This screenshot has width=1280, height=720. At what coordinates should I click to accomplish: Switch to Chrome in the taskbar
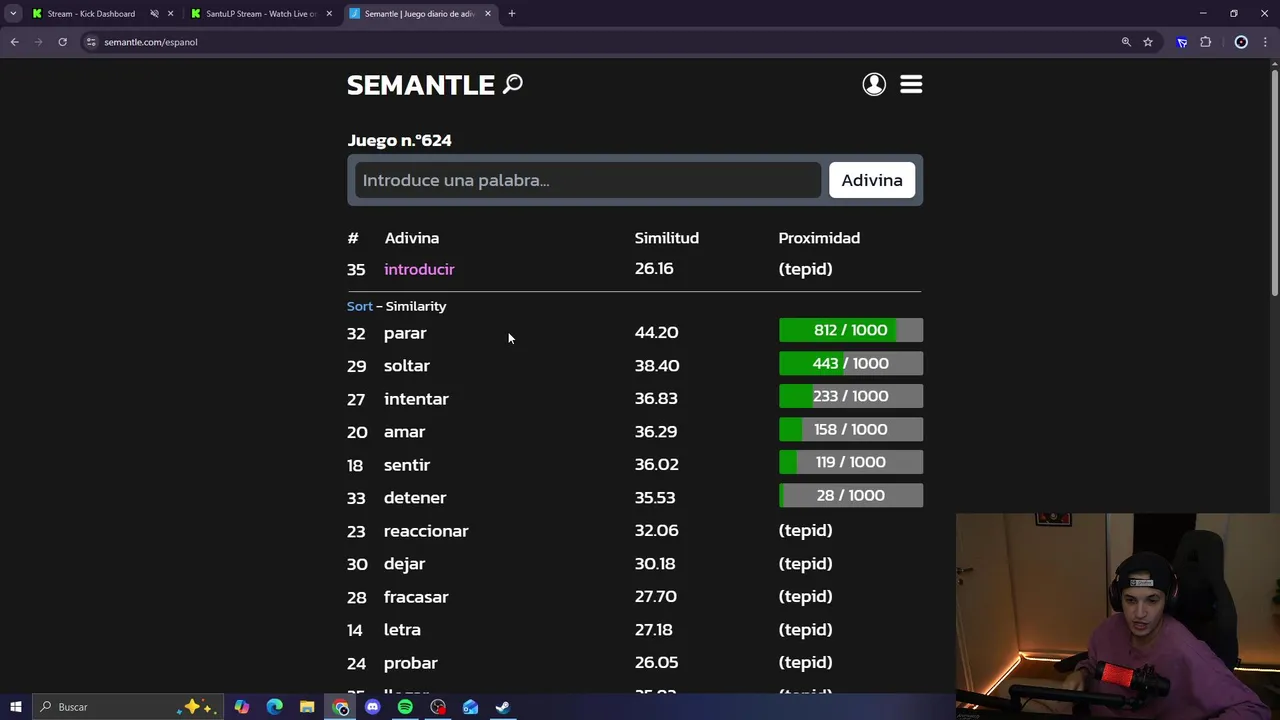[341, 707]
